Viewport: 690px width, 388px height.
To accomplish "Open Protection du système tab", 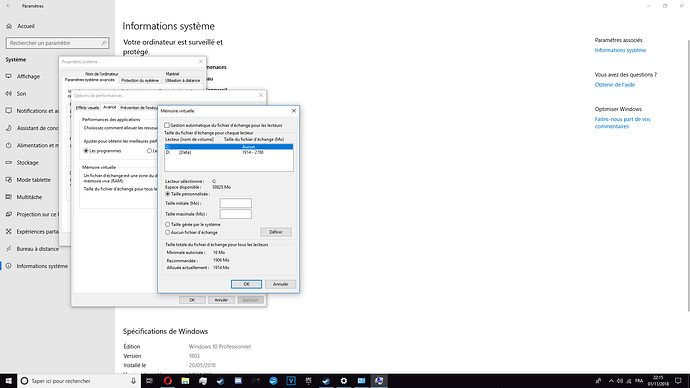I will [140, 81].
